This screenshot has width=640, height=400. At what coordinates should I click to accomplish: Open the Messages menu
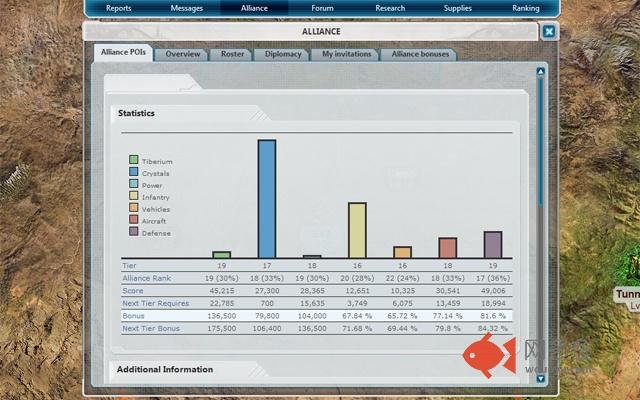[187, 8]
